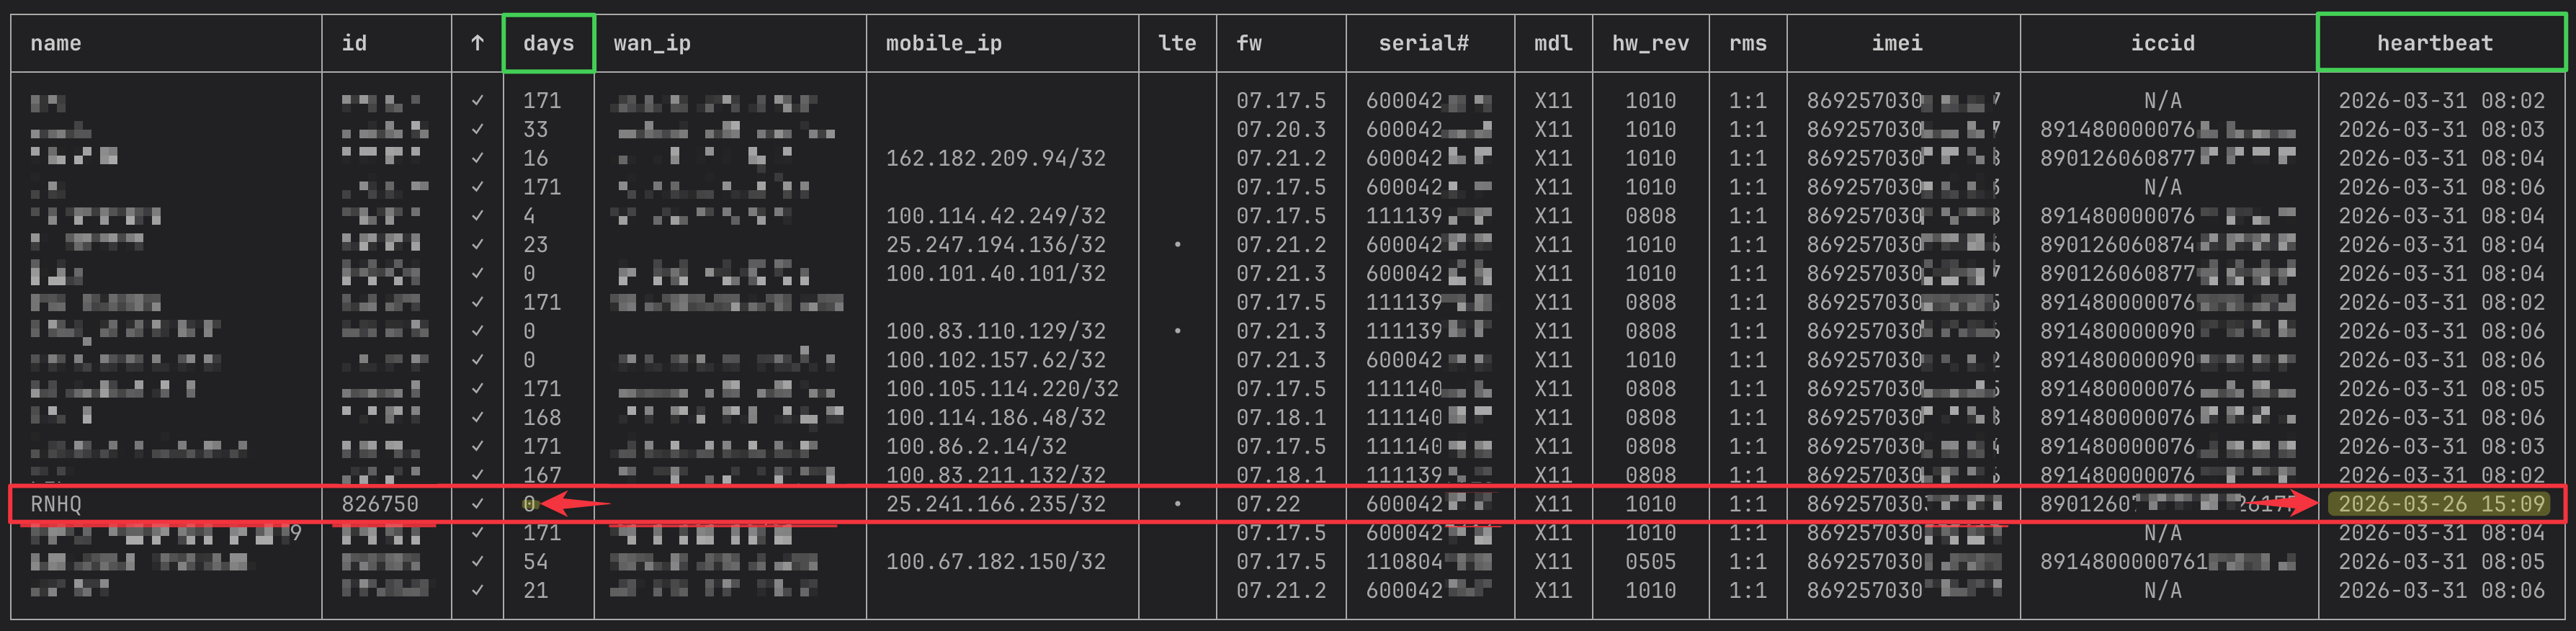This screenshot has width=2576, height=631.
Task: Click the checkmark in the 33-days row
Action: 477,130
